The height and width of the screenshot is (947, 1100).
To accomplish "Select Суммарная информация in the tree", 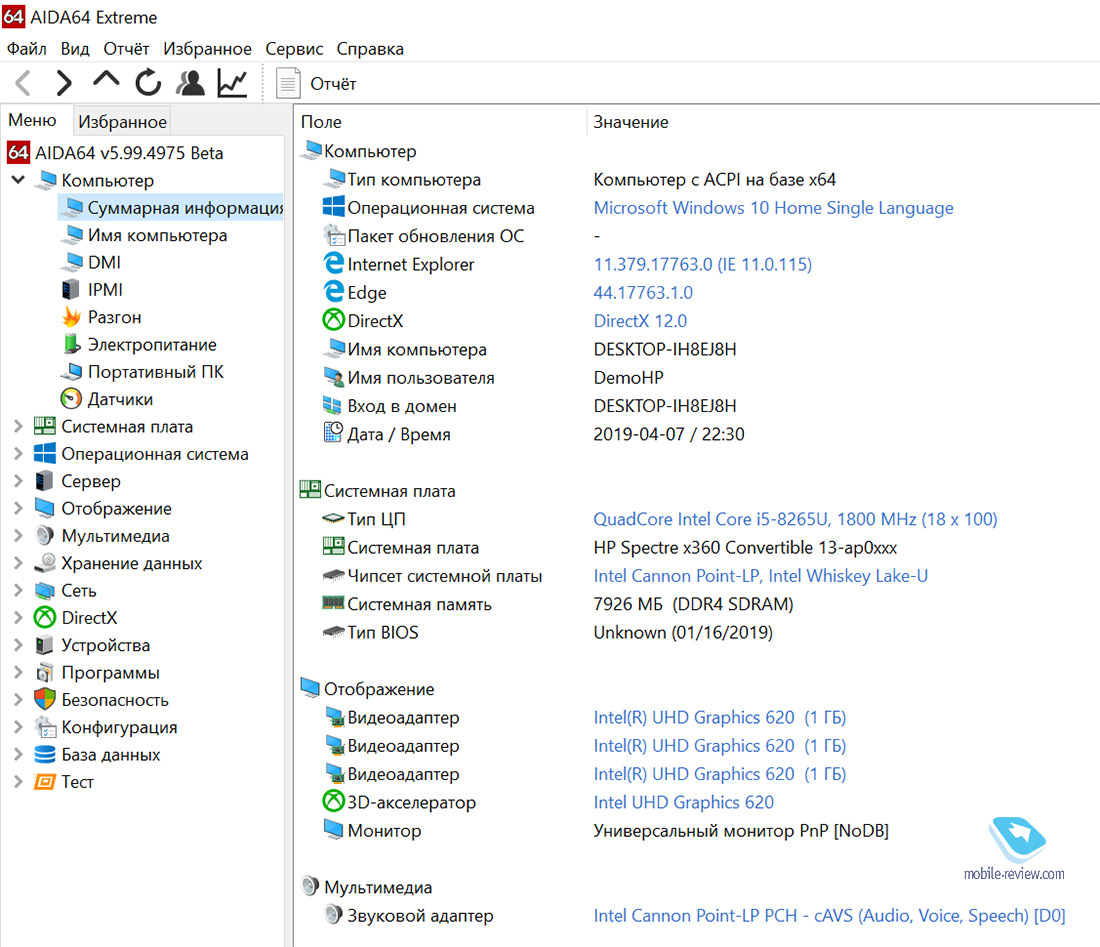I will 171,208.
